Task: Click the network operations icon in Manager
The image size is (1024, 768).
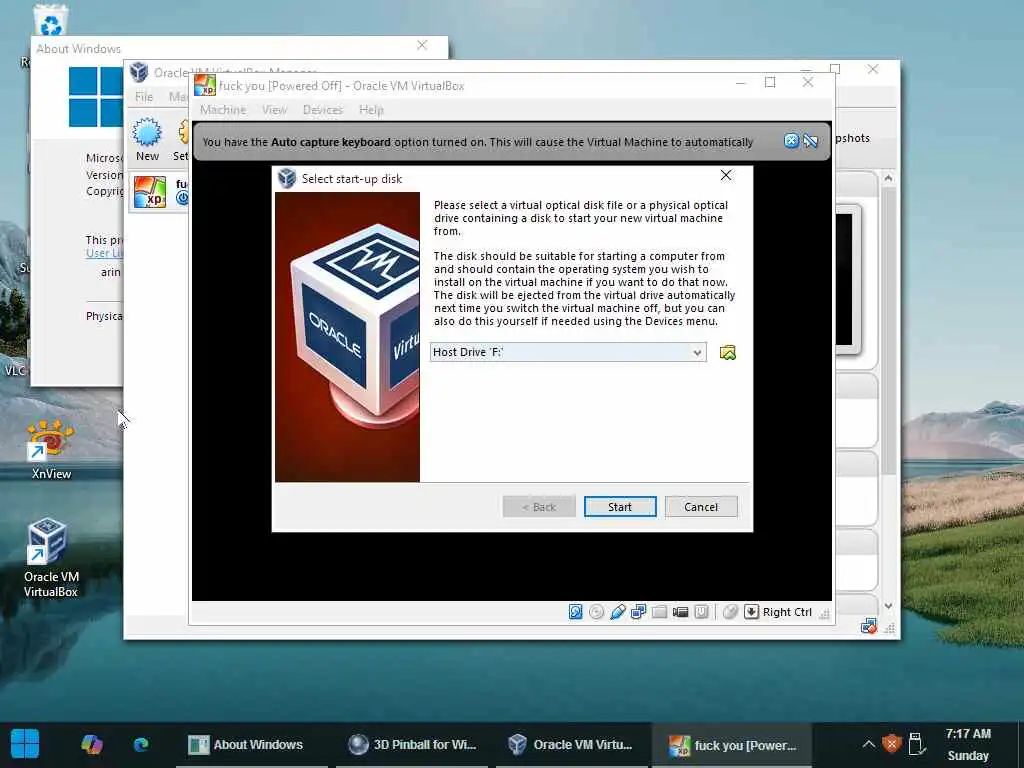Action: (x=869, y=627)
